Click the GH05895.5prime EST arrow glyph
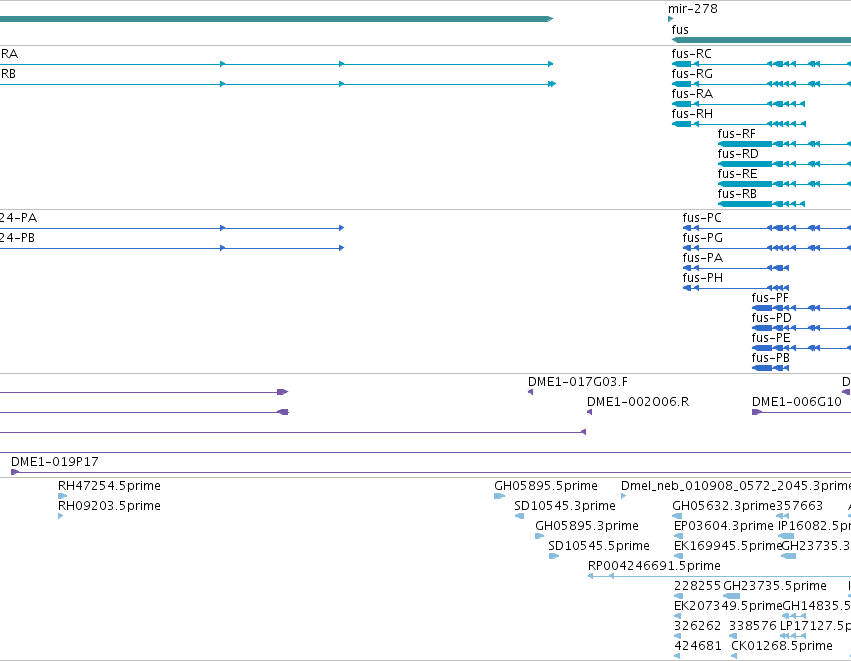Viewport: 851px width, 661px height. (499, 495)
